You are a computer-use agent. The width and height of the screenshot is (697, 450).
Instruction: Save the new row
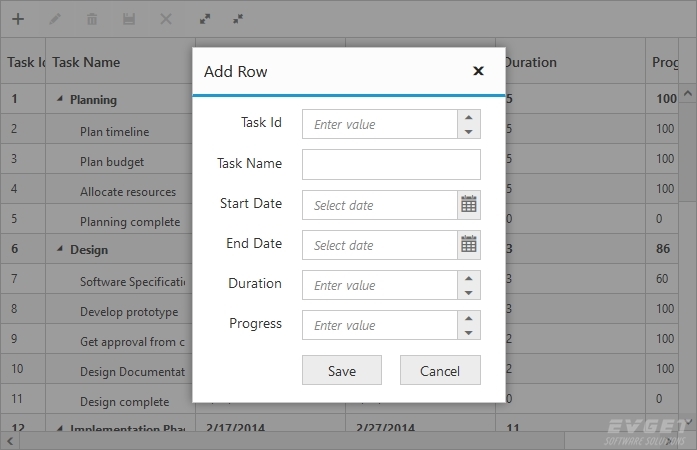click(x=342, y=370)
